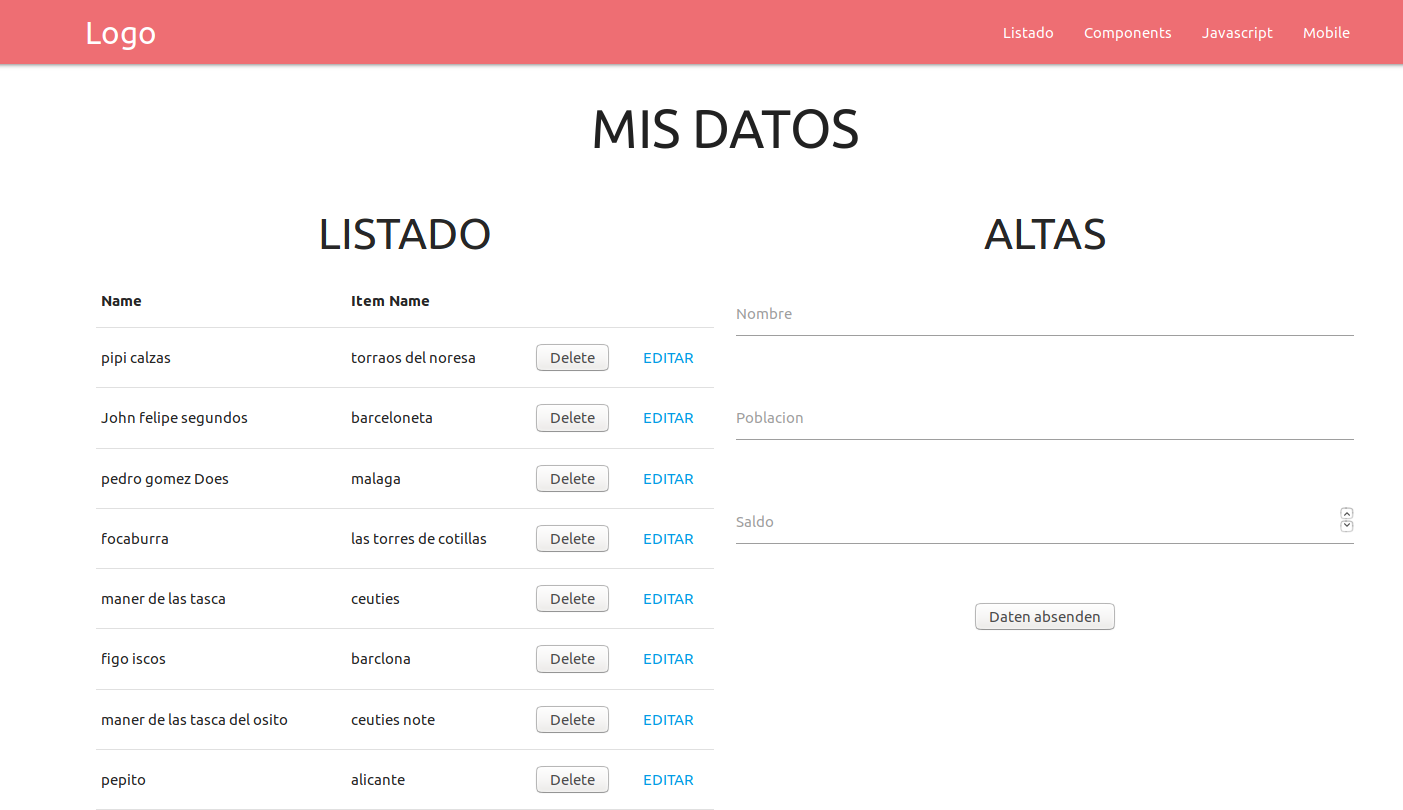This screenshot has height=810, width=1403.
Task: Delete the figo iscos row
Action: 572,659
